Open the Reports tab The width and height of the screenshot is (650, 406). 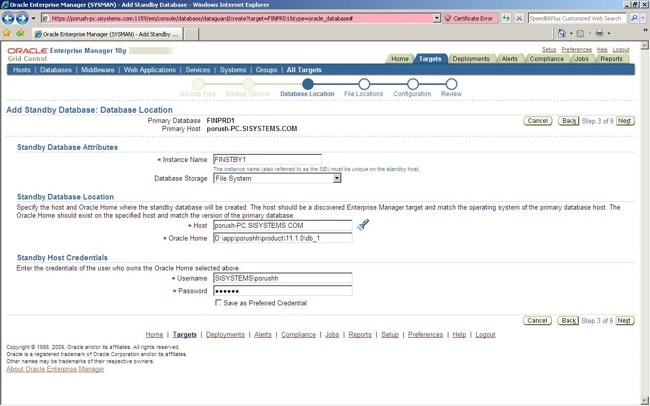[611, 59]
